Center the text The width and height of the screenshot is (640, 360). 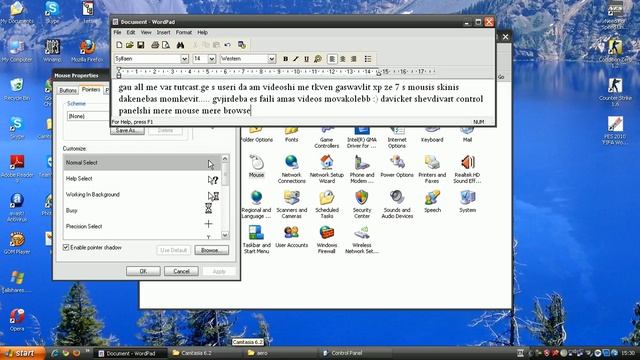343,59
